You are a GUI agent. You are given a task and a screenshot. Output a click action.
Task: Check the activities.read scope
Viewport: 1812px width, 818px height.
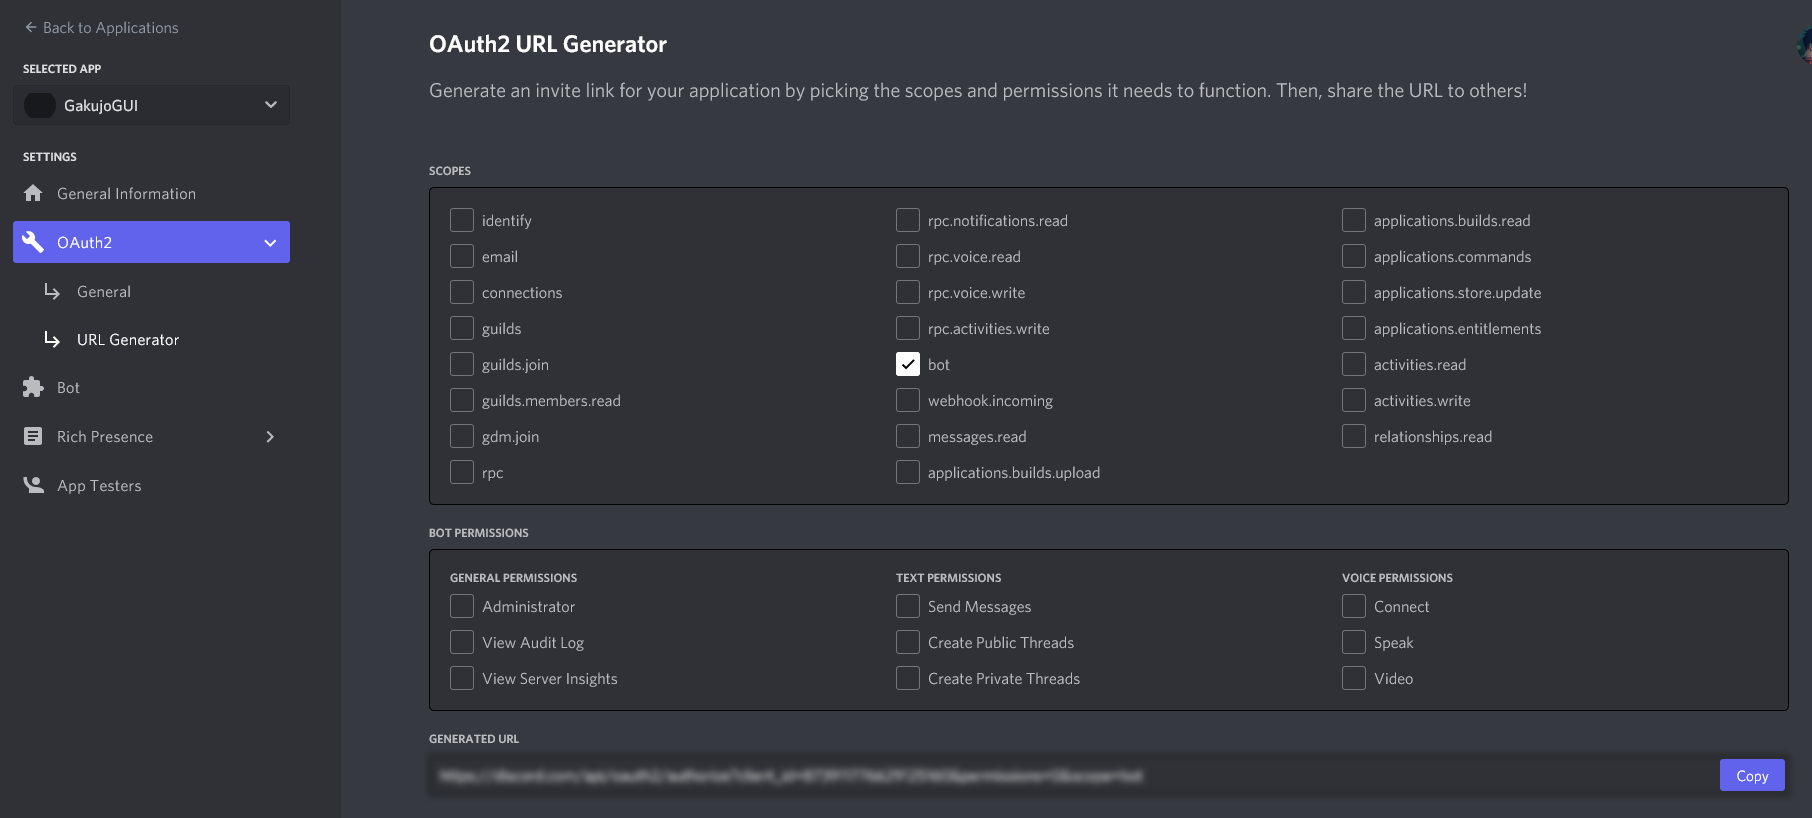coord(1354,364)
